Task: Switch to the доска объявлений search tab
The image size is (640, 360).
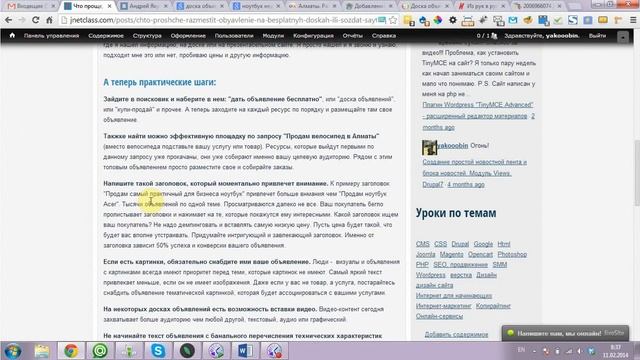Action: point(200,6)
